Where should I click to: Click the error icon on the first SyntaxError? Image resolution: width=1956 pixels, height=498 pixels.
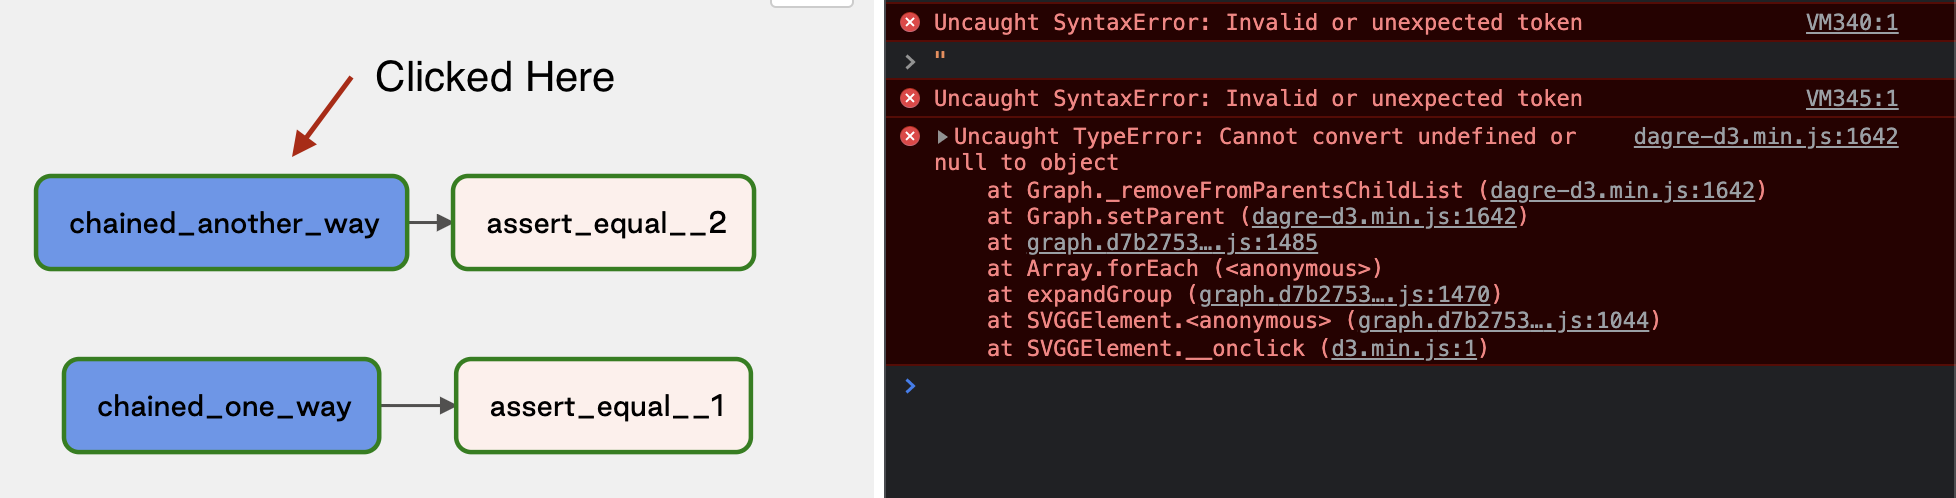[910, 22]
